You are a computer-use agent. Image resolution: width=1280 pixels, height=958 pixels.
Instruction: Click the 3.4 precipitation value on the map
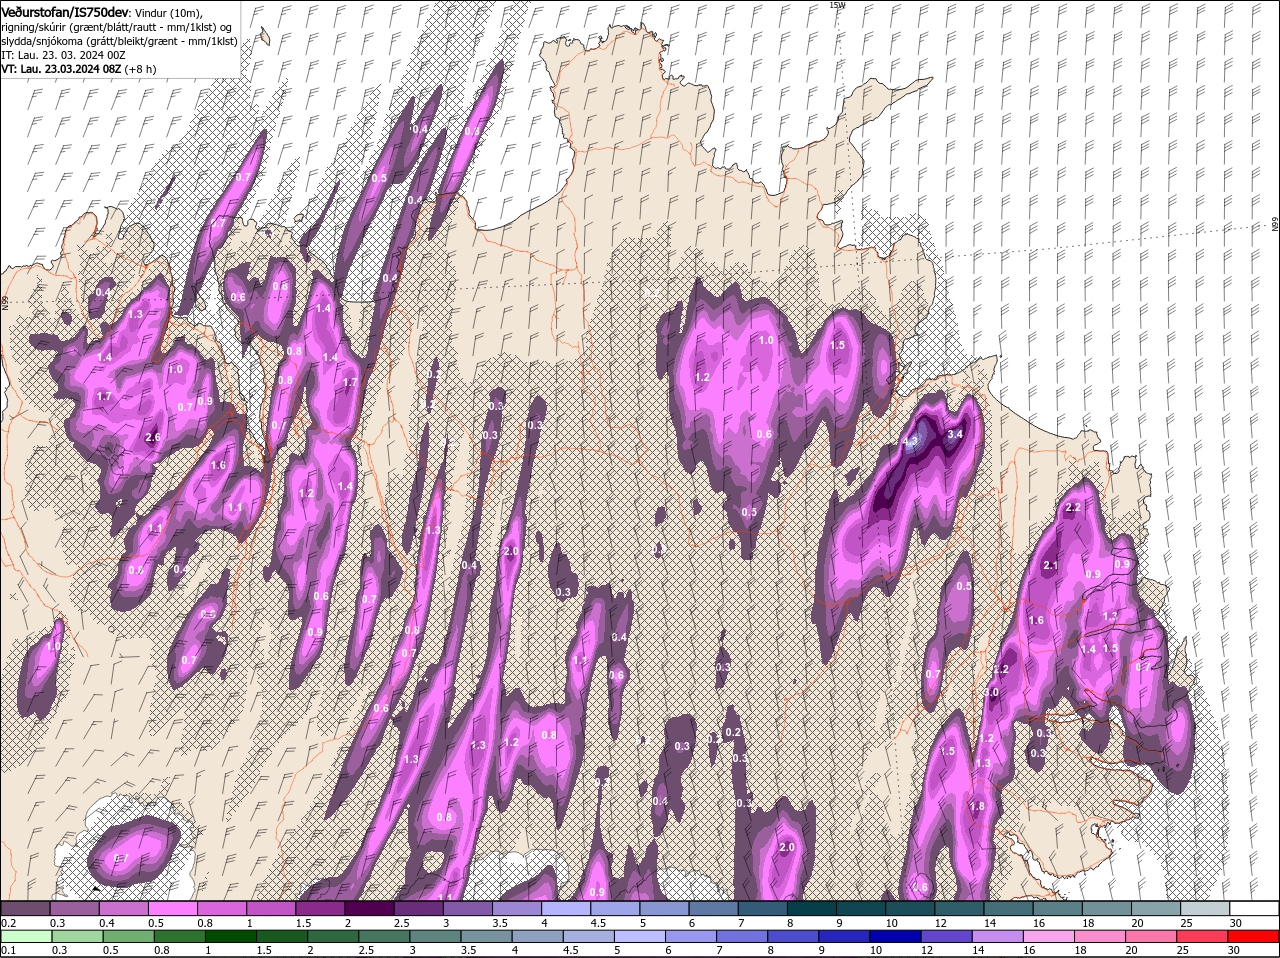click(x=954, y=434)
